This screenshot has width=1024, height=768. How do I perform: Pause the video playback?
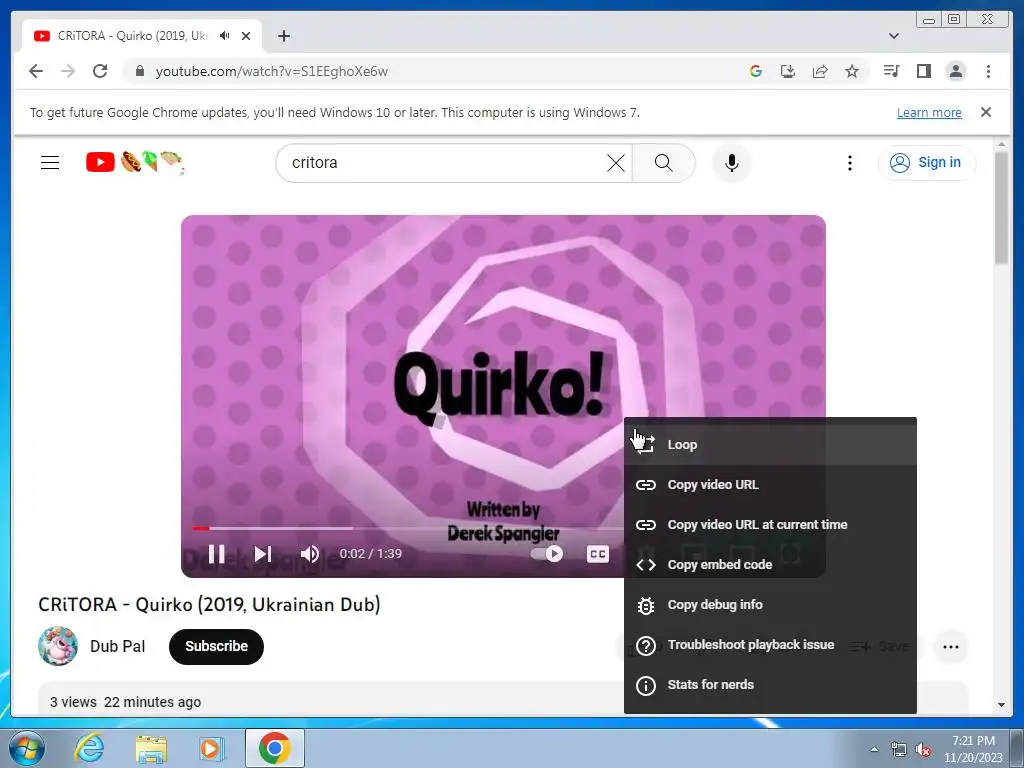click(217, 554)
